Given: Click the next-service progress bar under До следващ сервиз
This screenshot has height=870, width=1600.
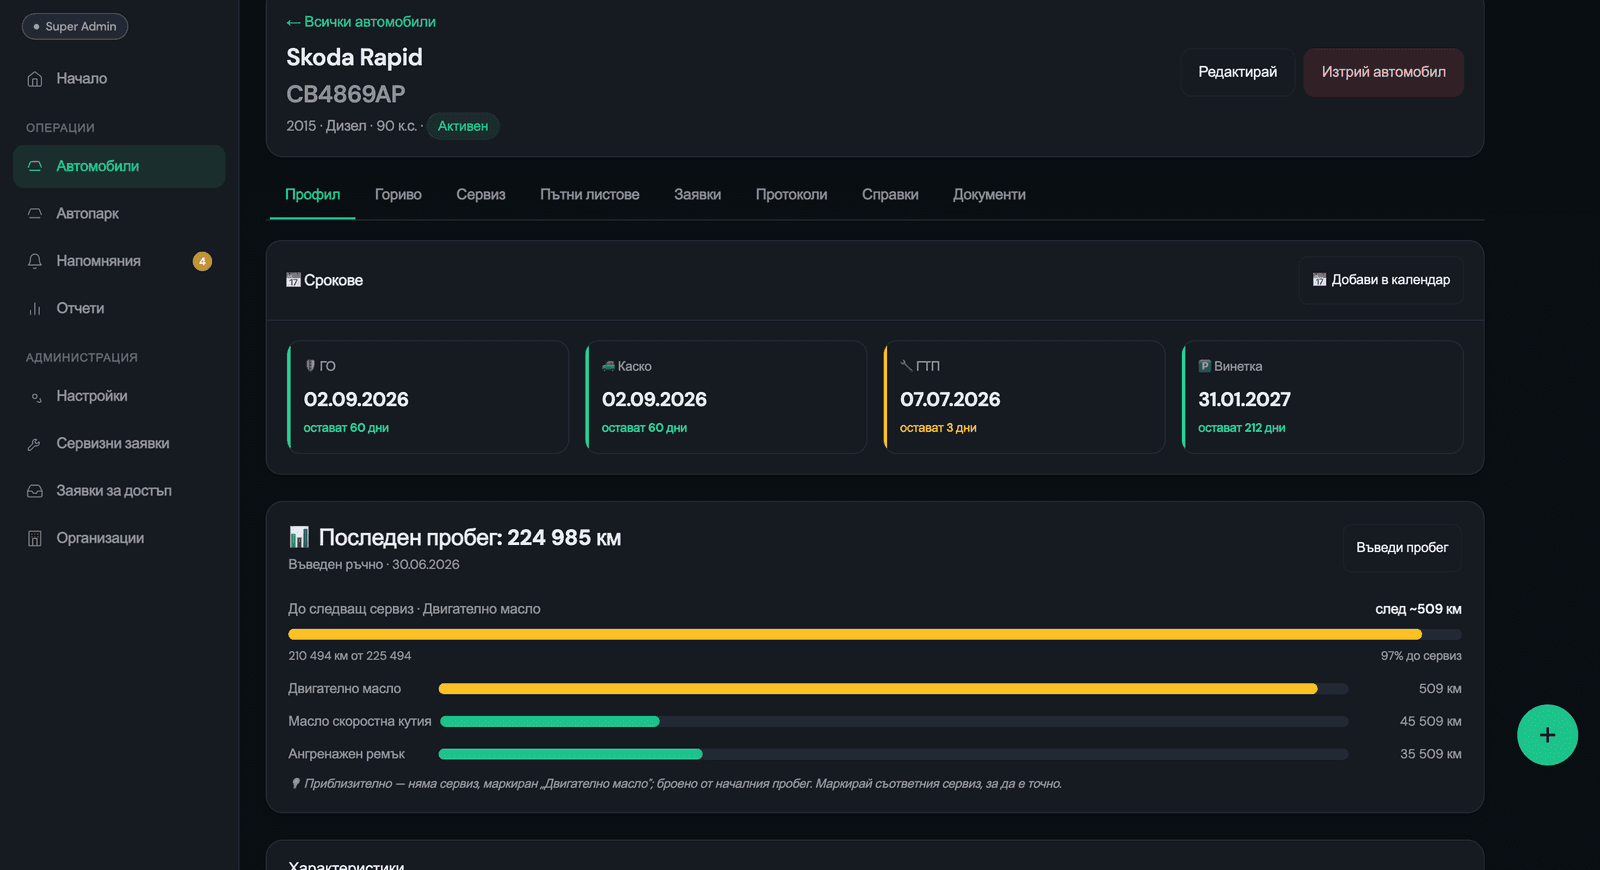Looking at the screenshot, I should [x=875, y=634].
